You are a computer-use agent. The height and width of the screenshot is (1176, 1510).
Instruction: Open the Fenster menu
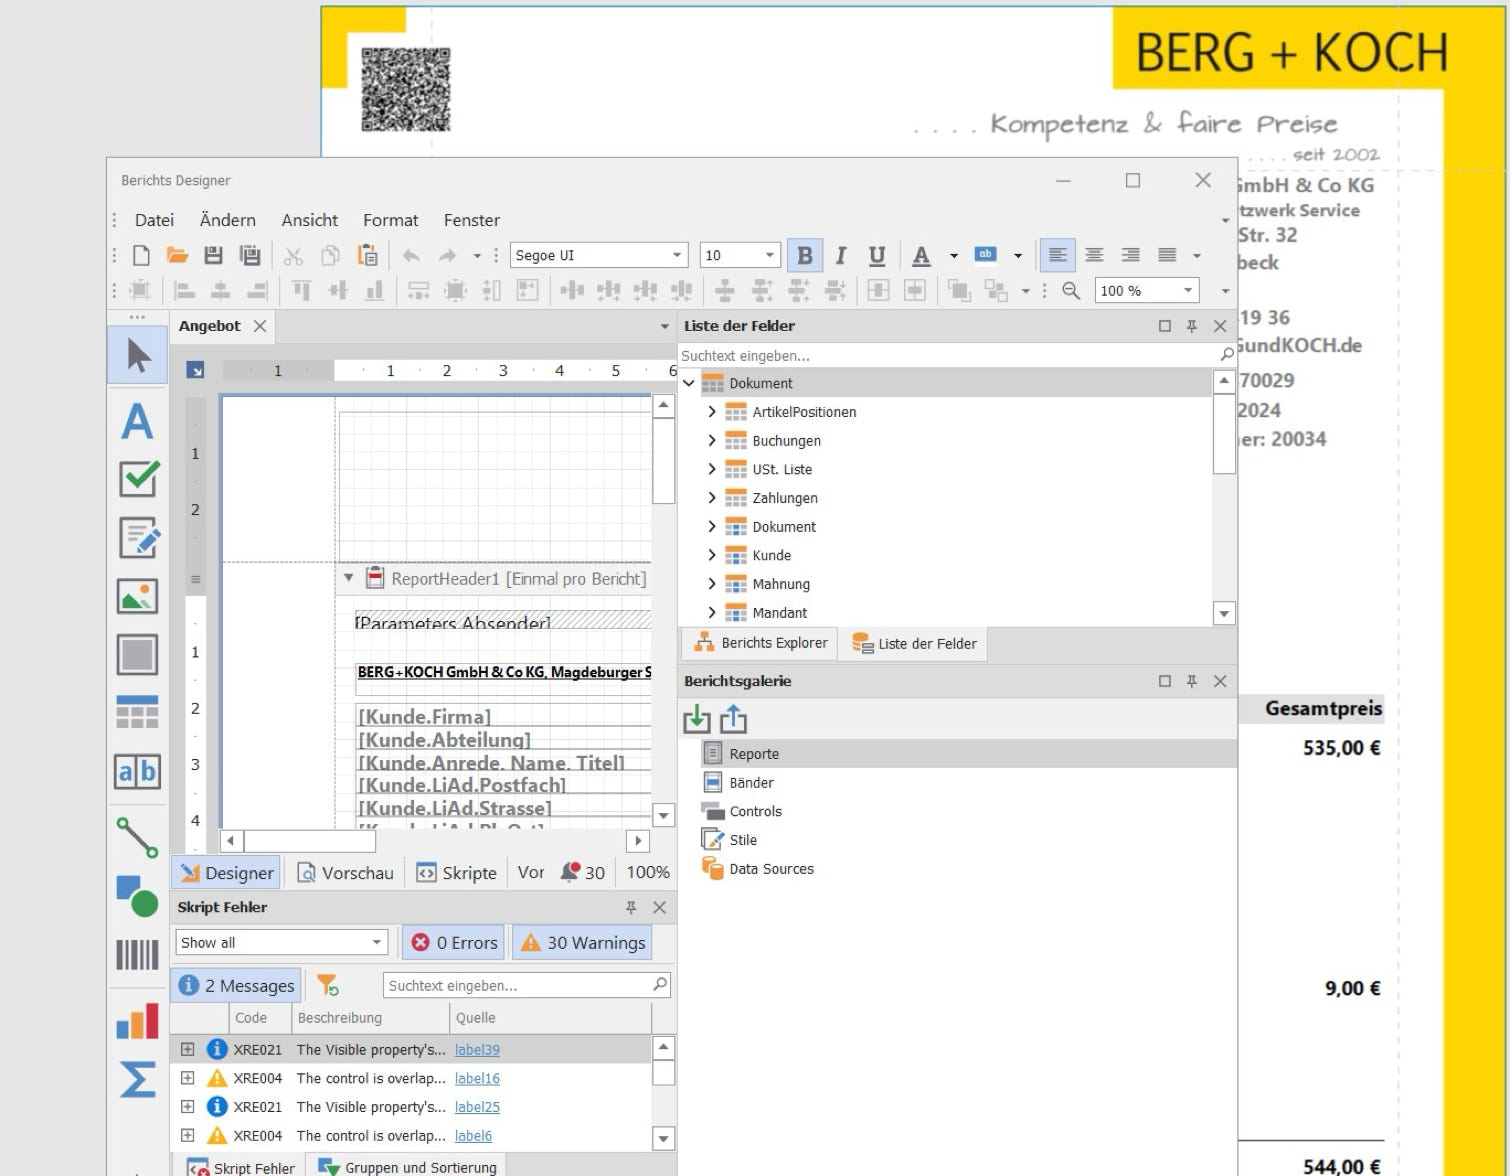click(x=471, y=220)
